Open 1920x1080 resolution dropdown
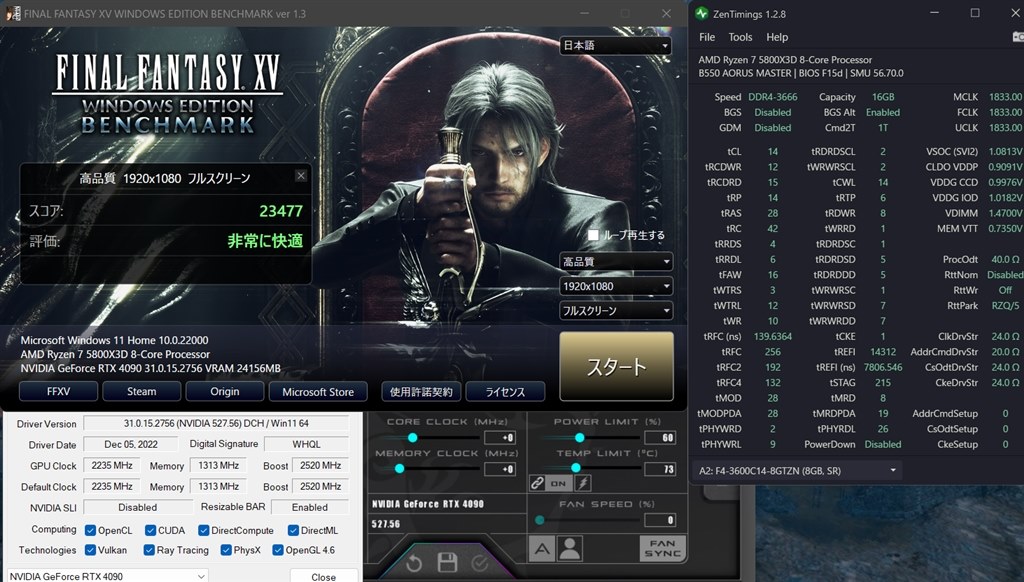This screenshot has height=582, width=1024. [x=616, y=286]
